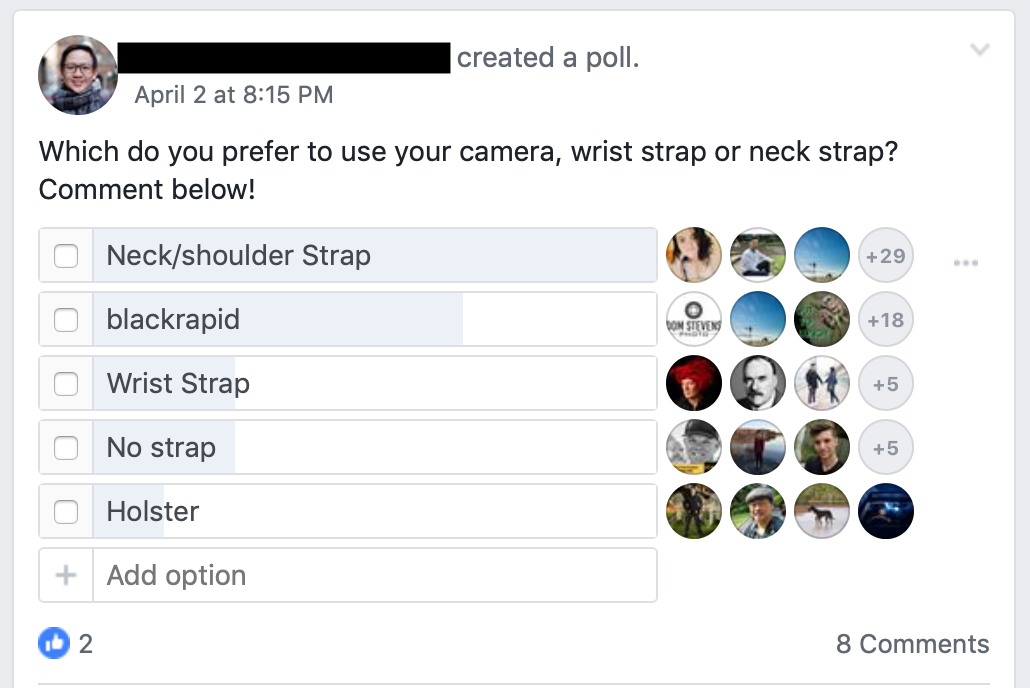Image resolution: width=1030 pixels, height=688 pixels.
Task: Click the Add option text field
Action: [x=374, y=575]
